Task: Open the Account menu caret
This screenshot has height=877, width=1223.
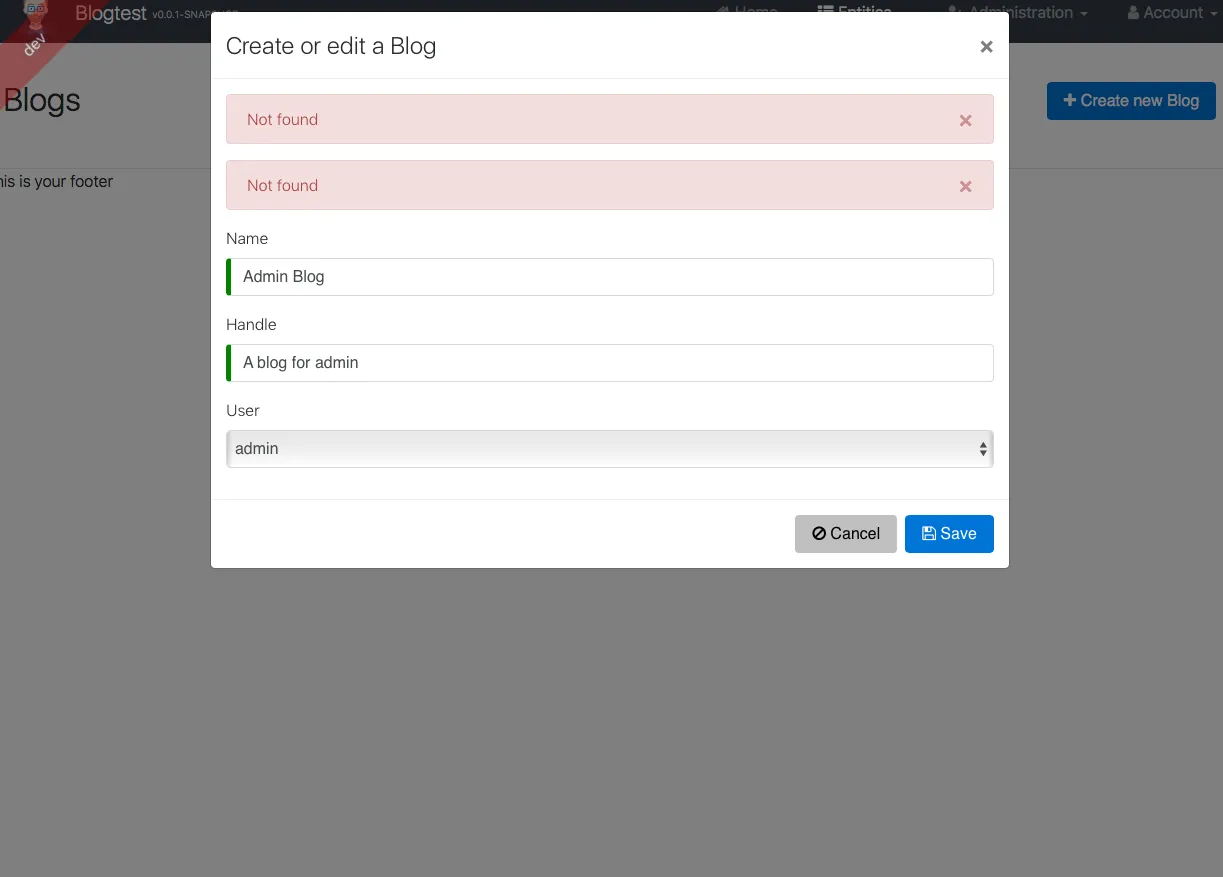Action: [1212, 14]
